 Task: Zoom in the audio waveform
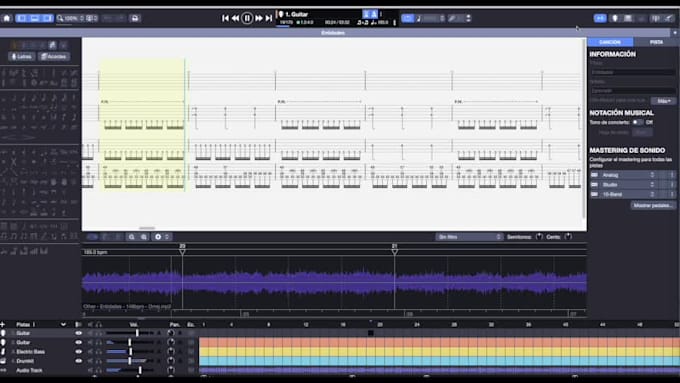(x=144, y=237)
